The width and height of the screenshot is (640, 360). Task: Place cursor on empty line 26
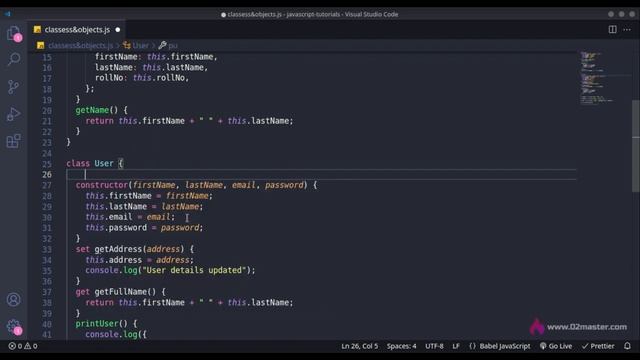321,174
